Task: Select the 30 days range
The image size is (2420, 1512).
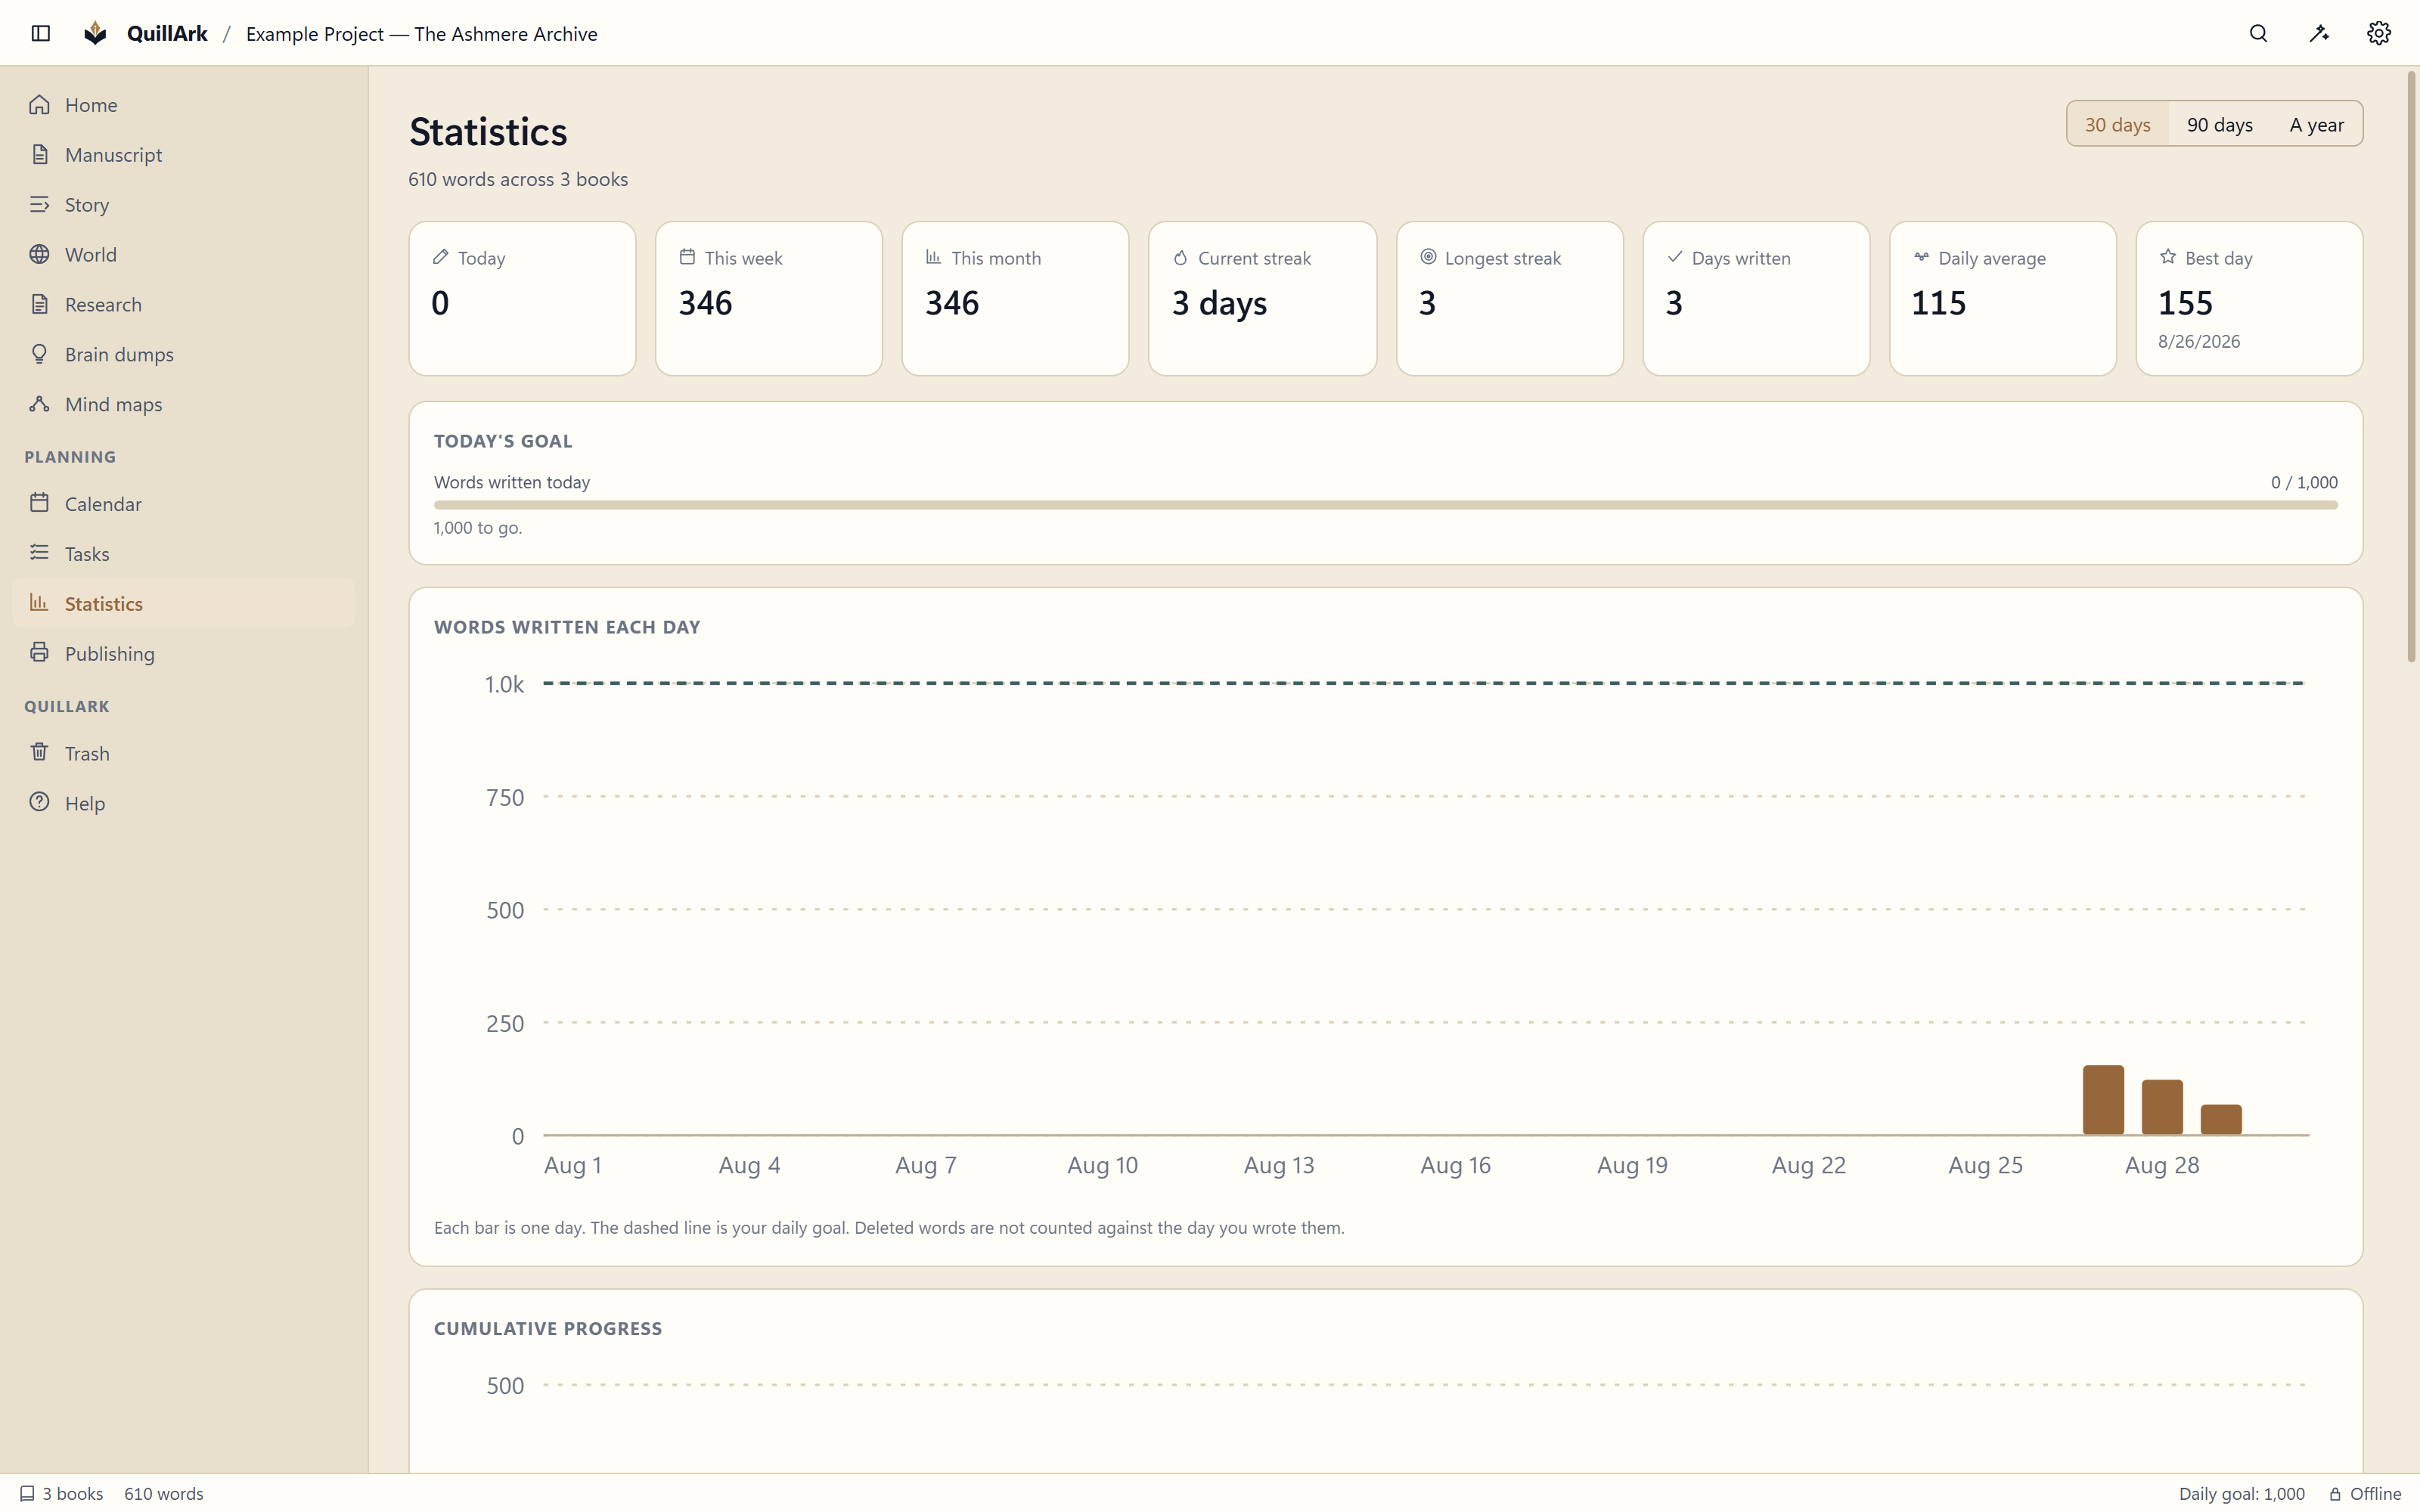Action: point(2117,124)
